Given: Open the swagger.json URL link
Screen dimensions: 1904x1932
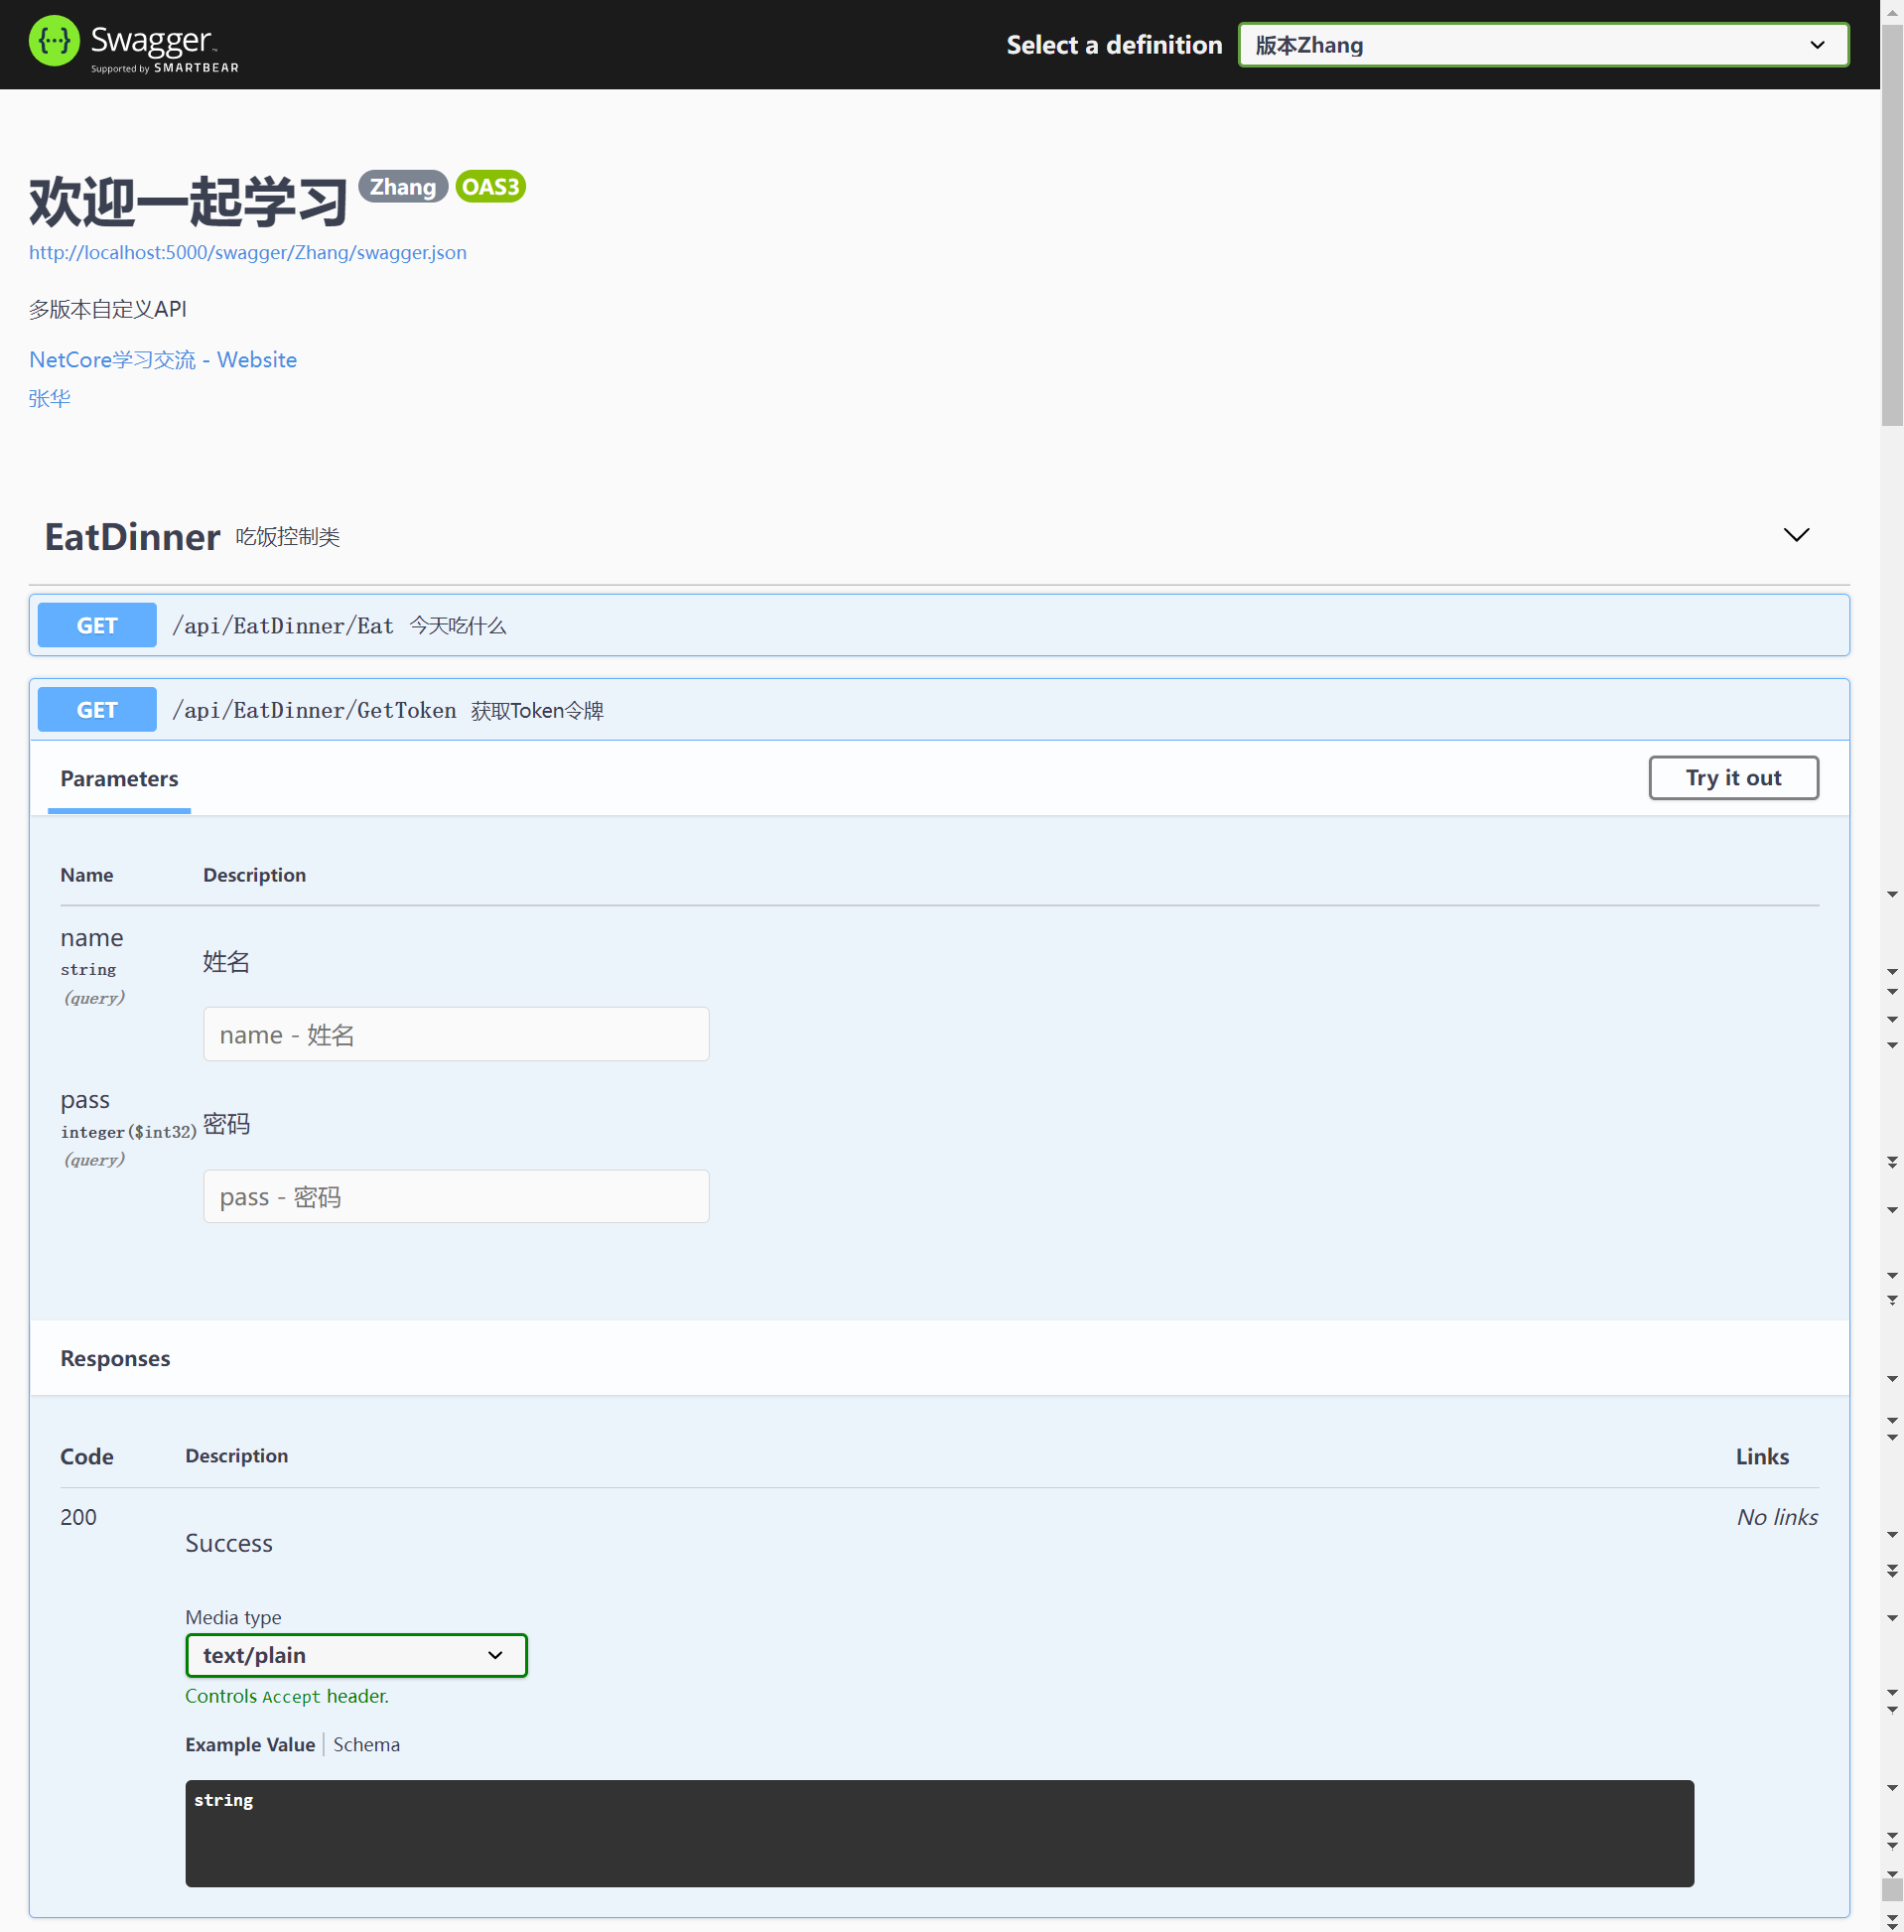Looking at the screenshot, I should [x=248, y=252].
